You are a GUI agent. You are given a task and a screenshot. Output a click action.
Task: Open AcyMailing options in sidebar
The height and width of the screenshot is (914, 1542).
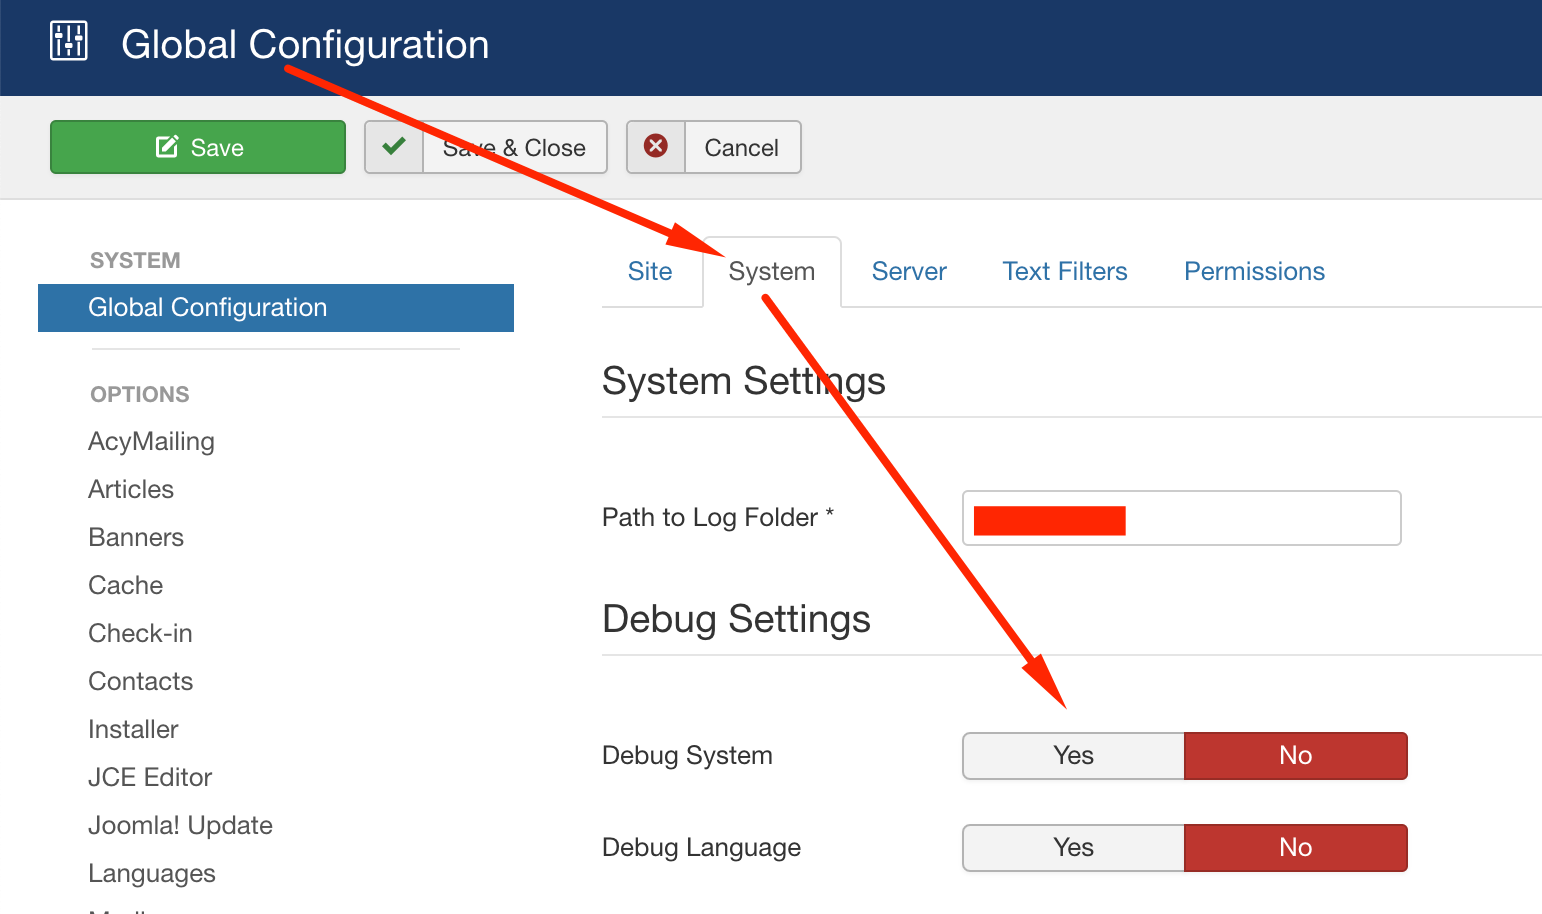[x=151, y=442]
